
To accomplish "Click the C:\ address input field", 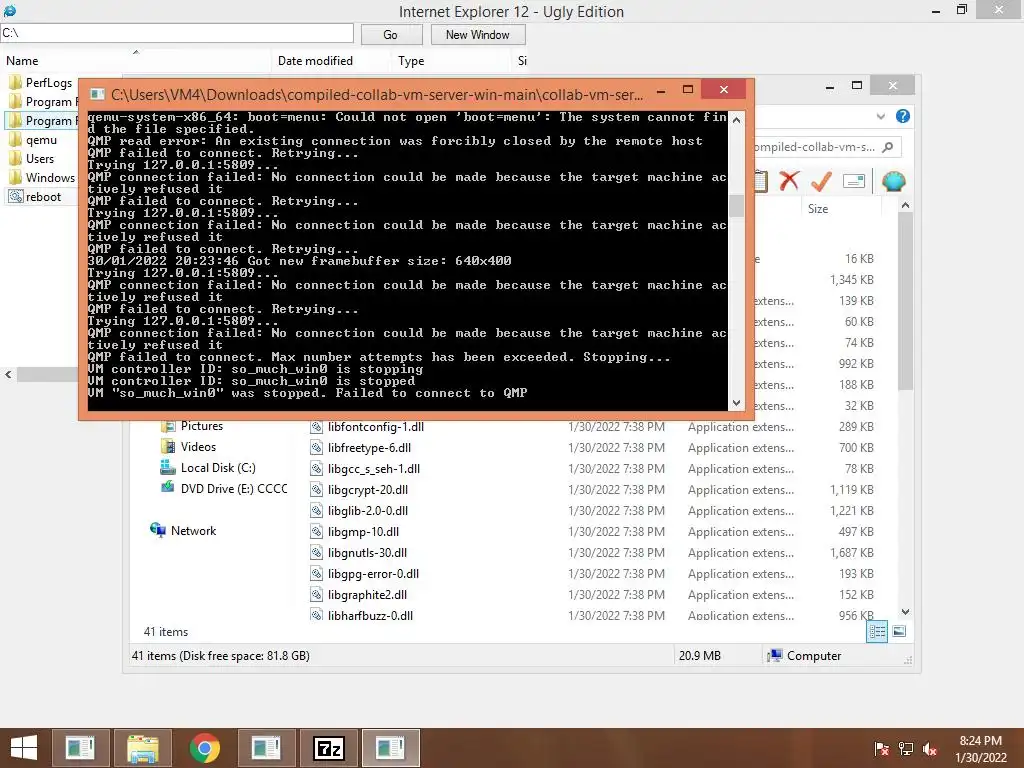I will [177, 33].
